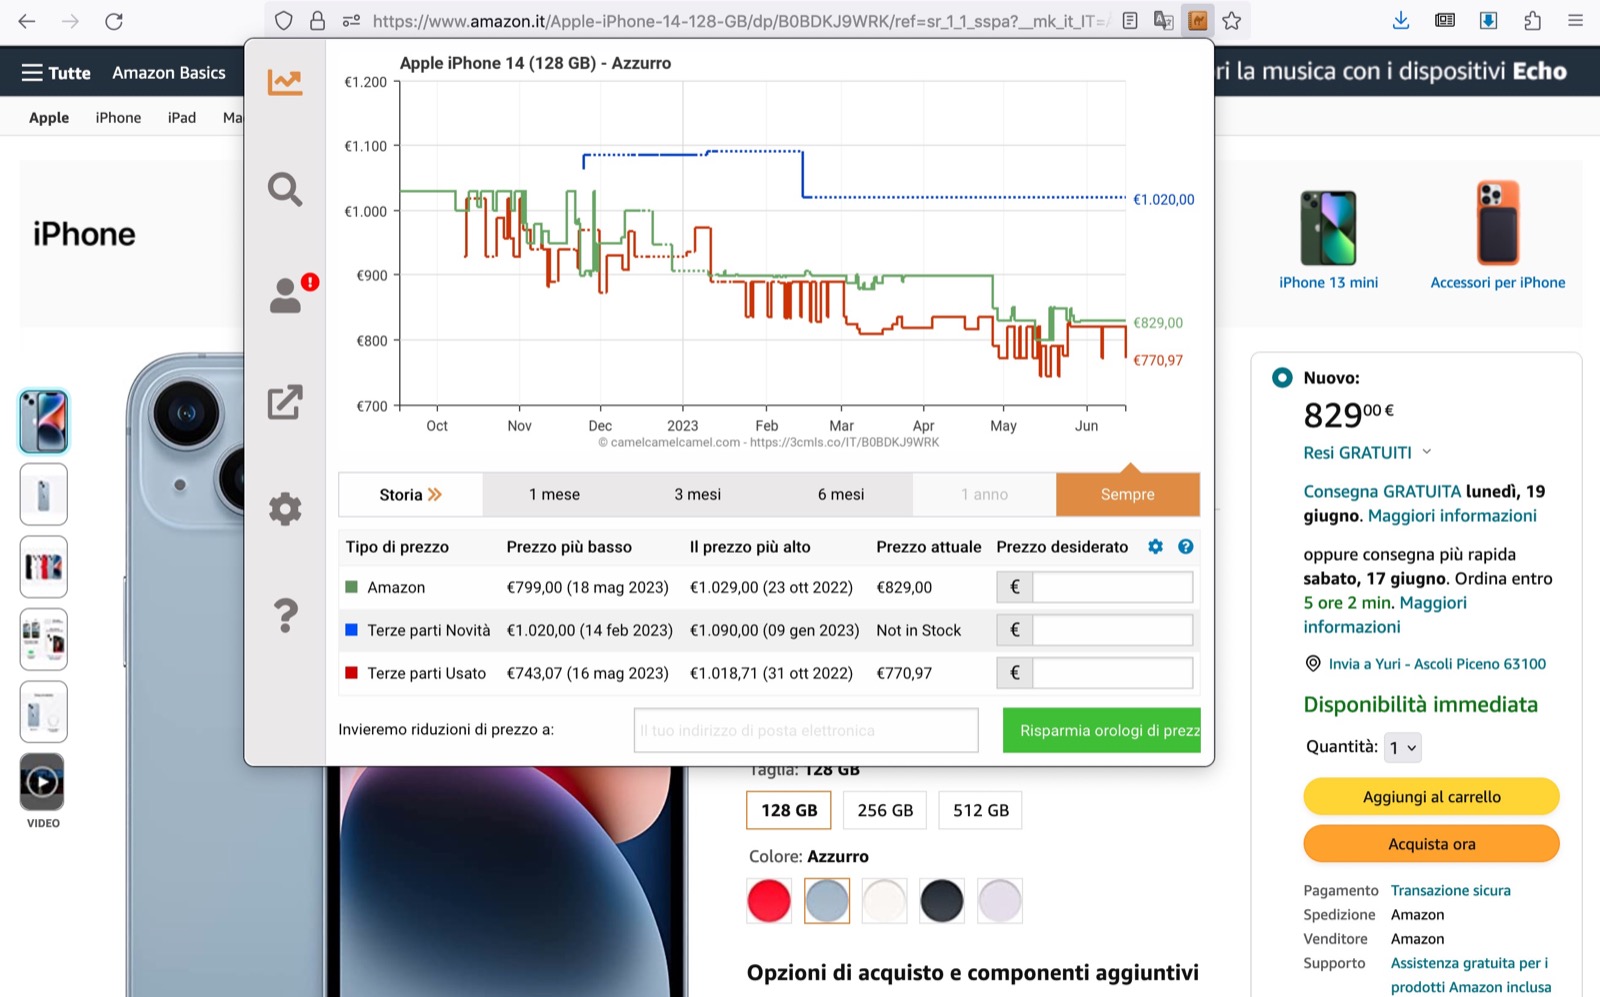Image resolution: width=1600 pixels, height=997 pixels.
Task: Open Camelizer settings gear in sidebar
Action: 285,509
